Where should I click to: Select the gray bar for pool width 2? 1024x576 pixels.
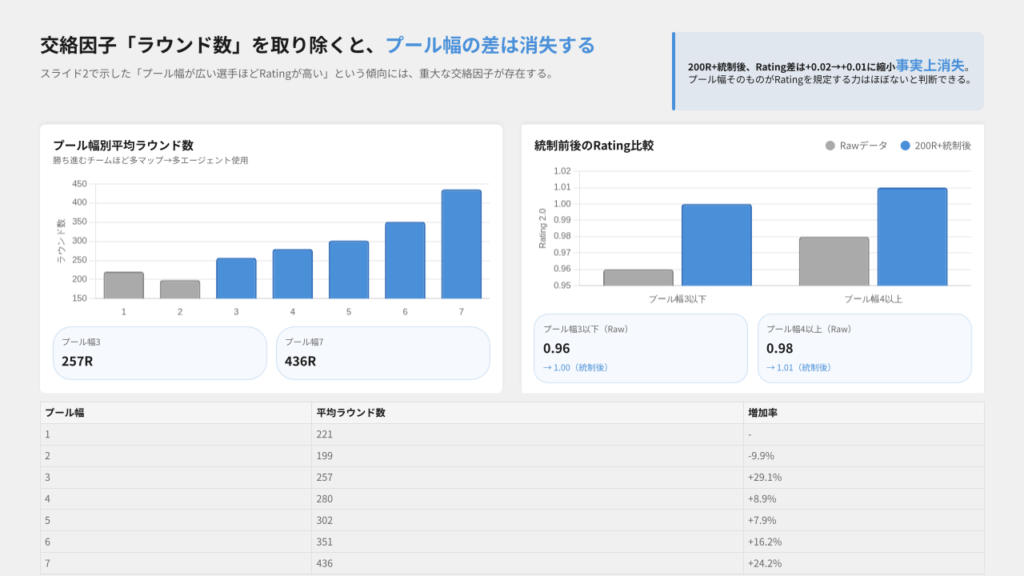tap(180, 289)
